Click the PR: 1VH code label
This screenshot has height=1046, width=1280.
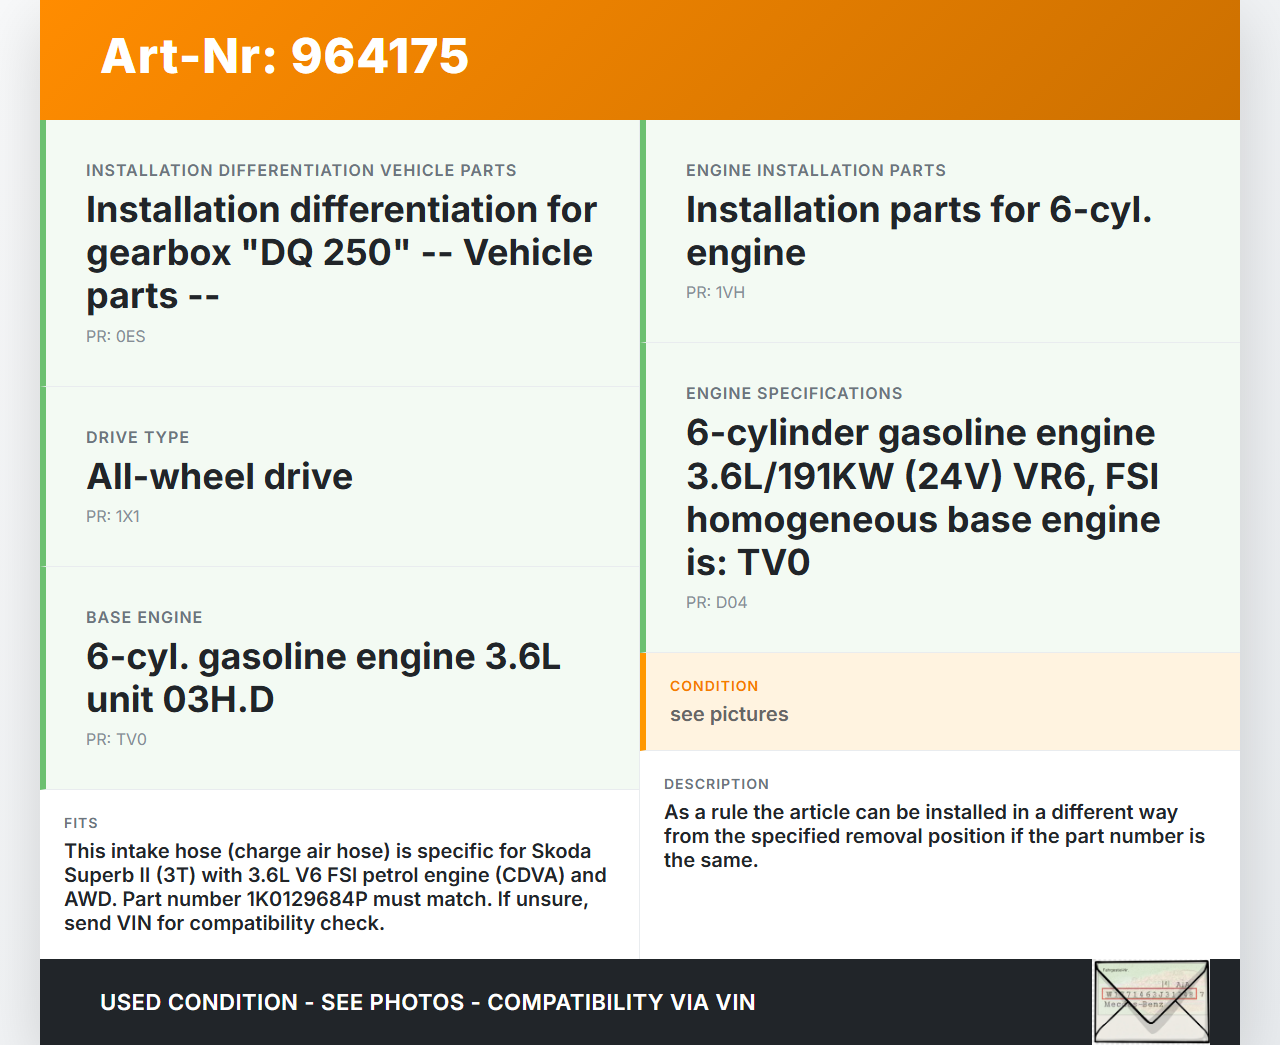[715, 293]
